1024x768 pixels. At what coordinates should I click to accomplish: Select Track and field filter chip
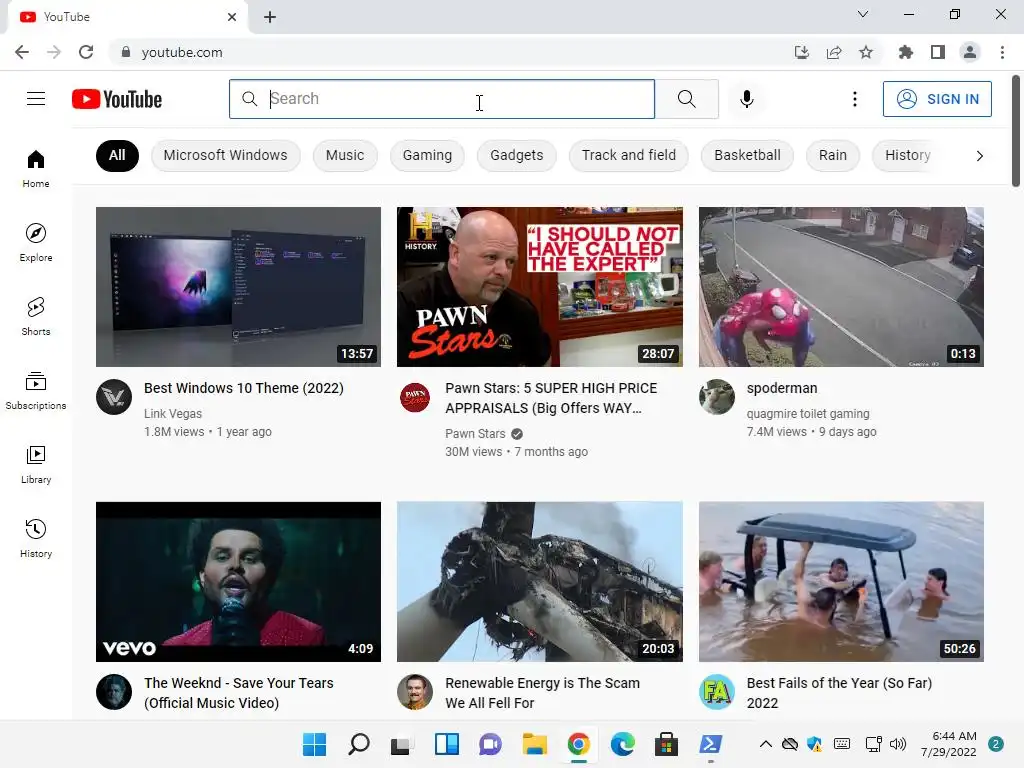(629, 155)
